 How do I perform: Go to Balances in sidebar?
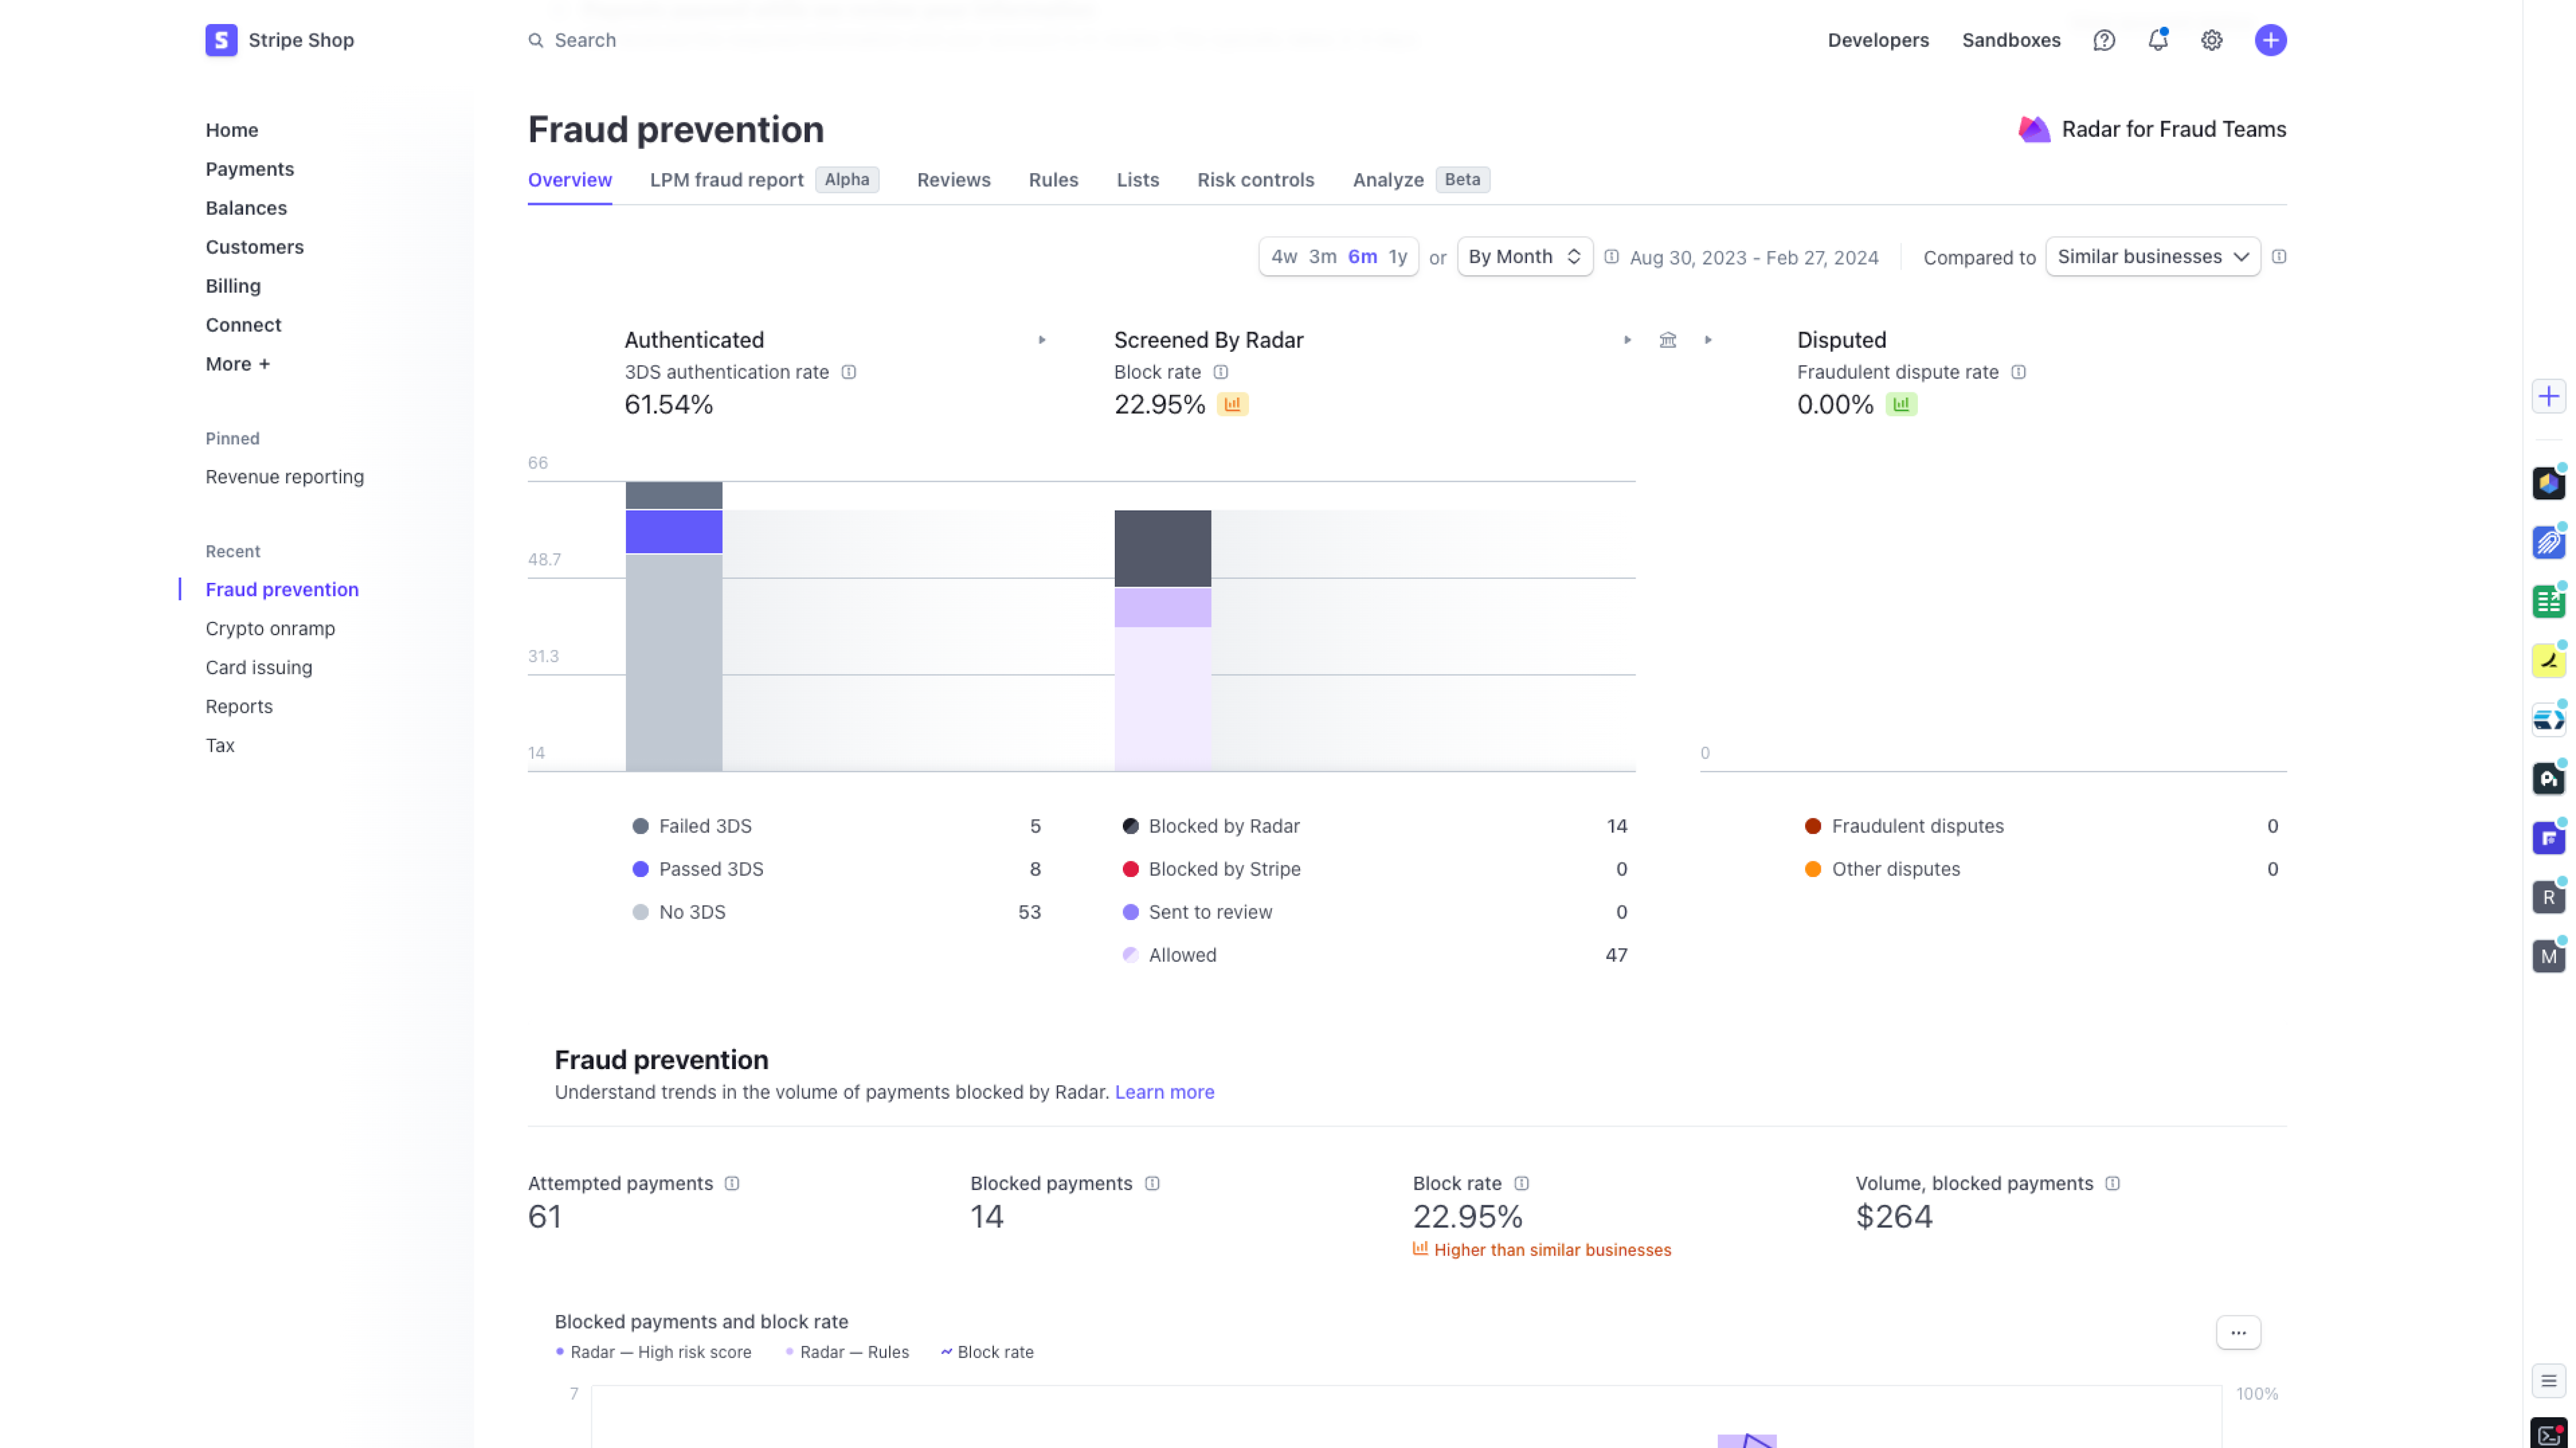pyautogui.click(x=246, y=208)
